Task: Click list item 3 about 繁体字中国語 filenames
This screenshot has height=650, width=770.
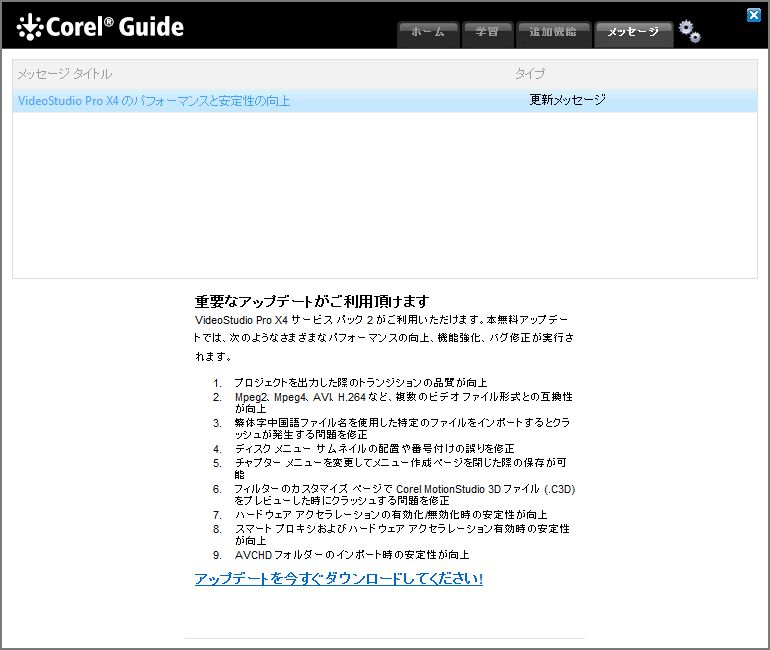Action: point(402,429)
